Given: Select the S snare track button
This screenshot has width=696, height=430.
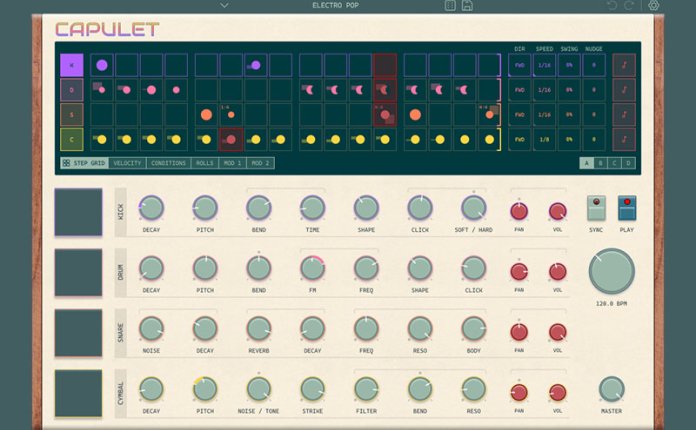Looking at the screenshot, I should [72, 115].
